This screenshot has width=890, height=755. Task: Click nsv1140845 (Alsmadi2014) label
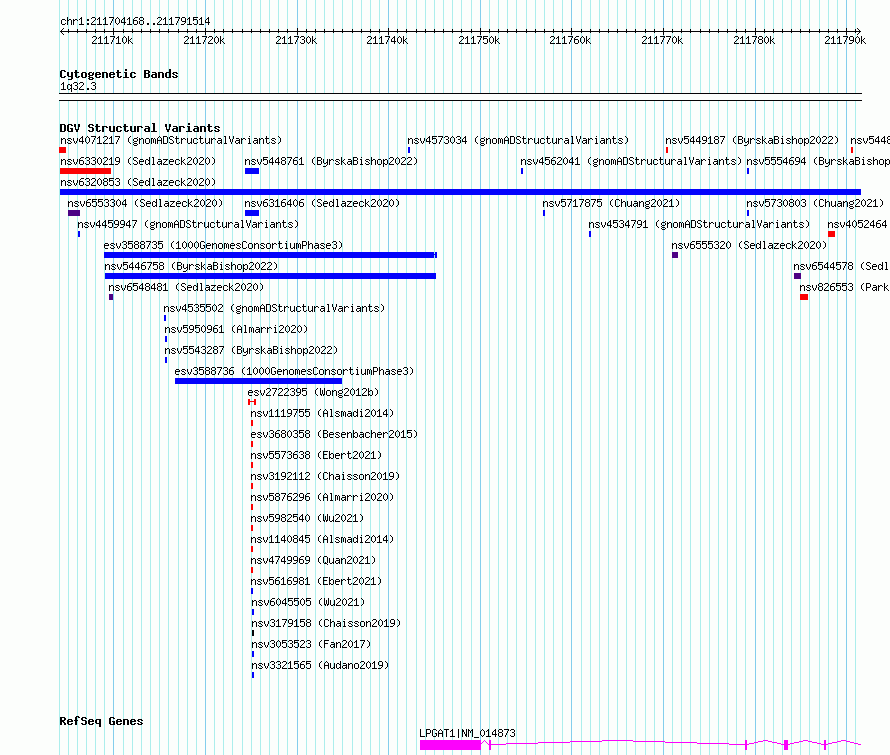(322, 539)
